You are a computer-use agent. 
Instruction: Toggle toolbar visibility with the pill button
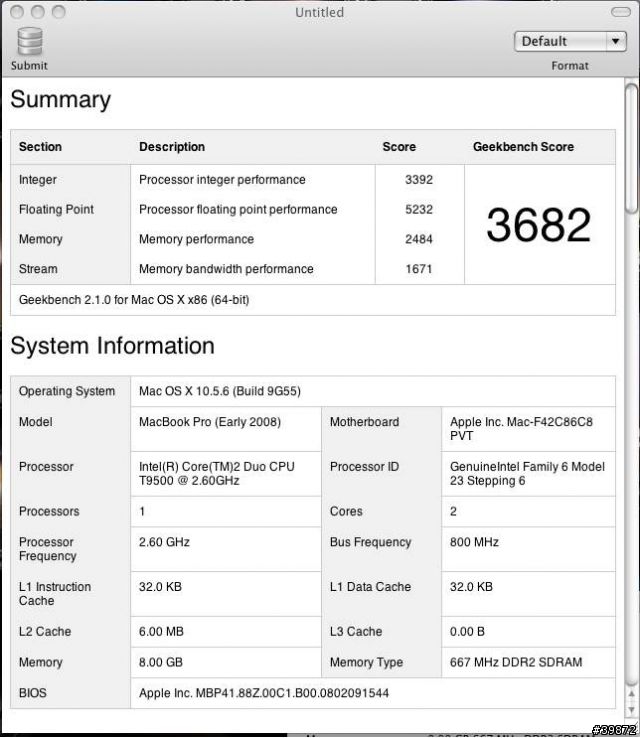620,12
